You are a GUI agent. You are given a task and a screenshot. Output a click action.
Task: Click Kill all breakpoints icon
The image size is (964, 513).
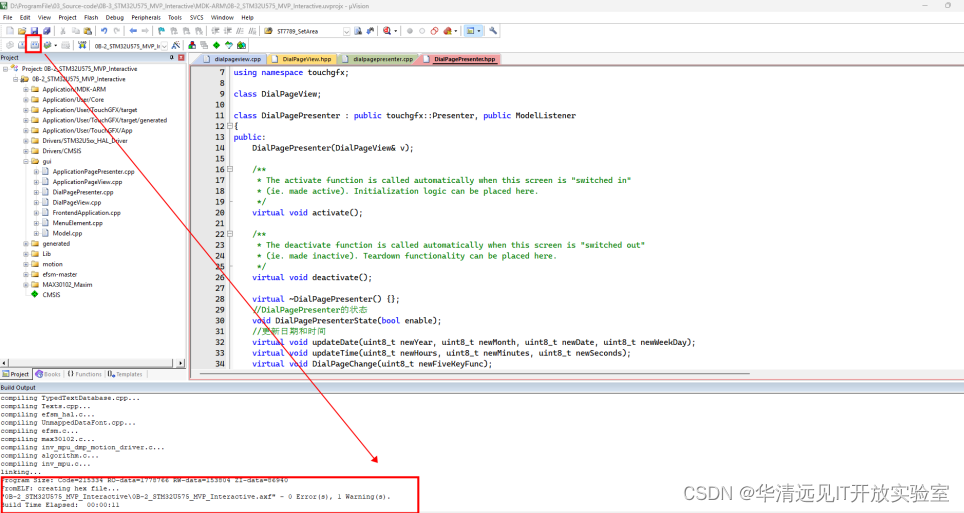coord(447,31)
